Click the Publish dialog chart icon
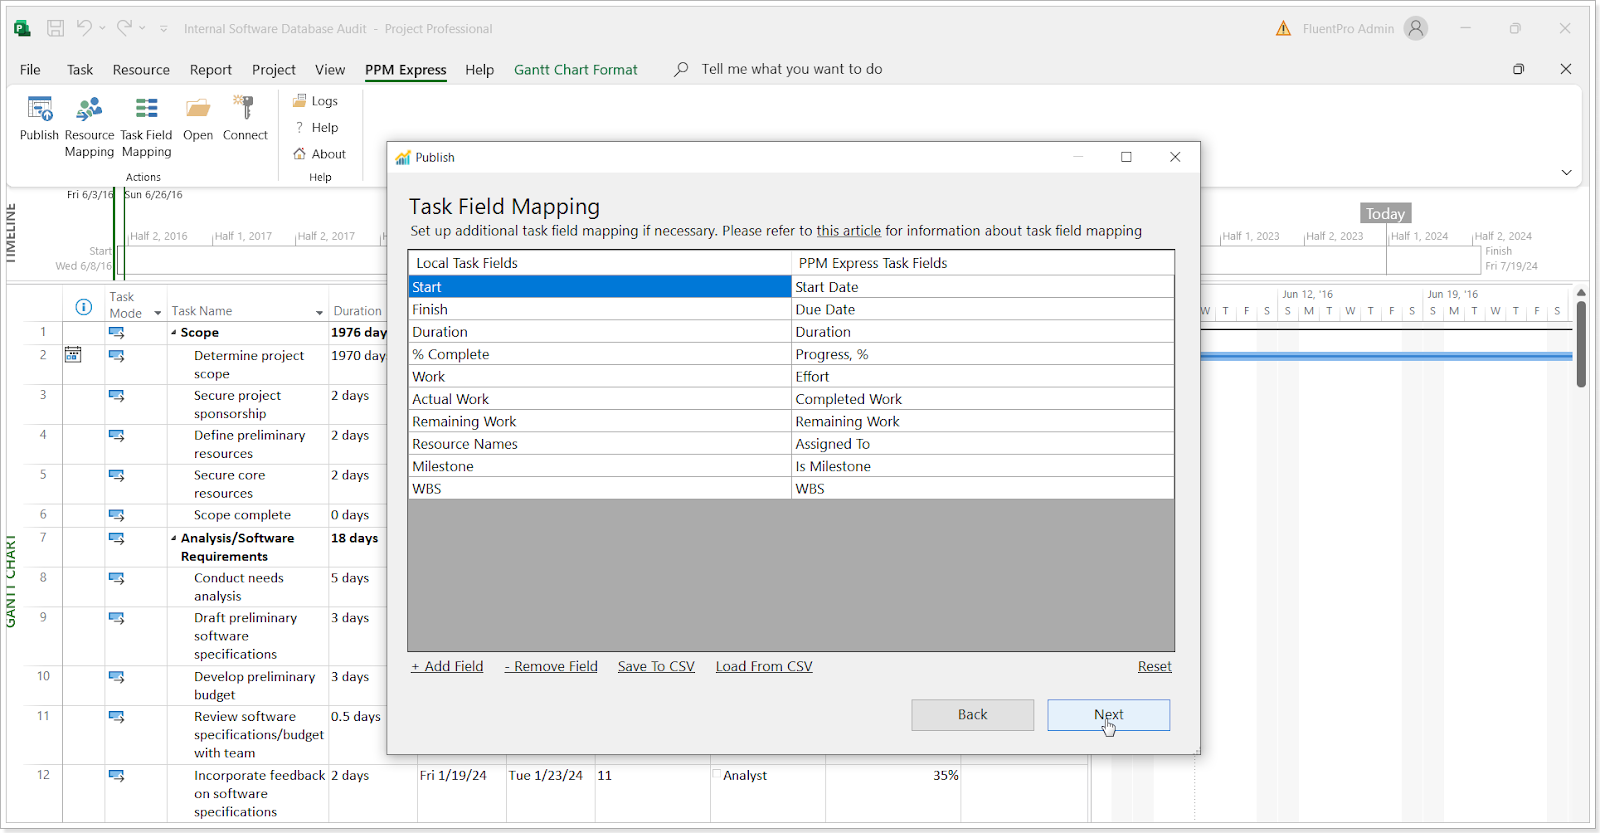The image size is (1600, 833). 403,158
